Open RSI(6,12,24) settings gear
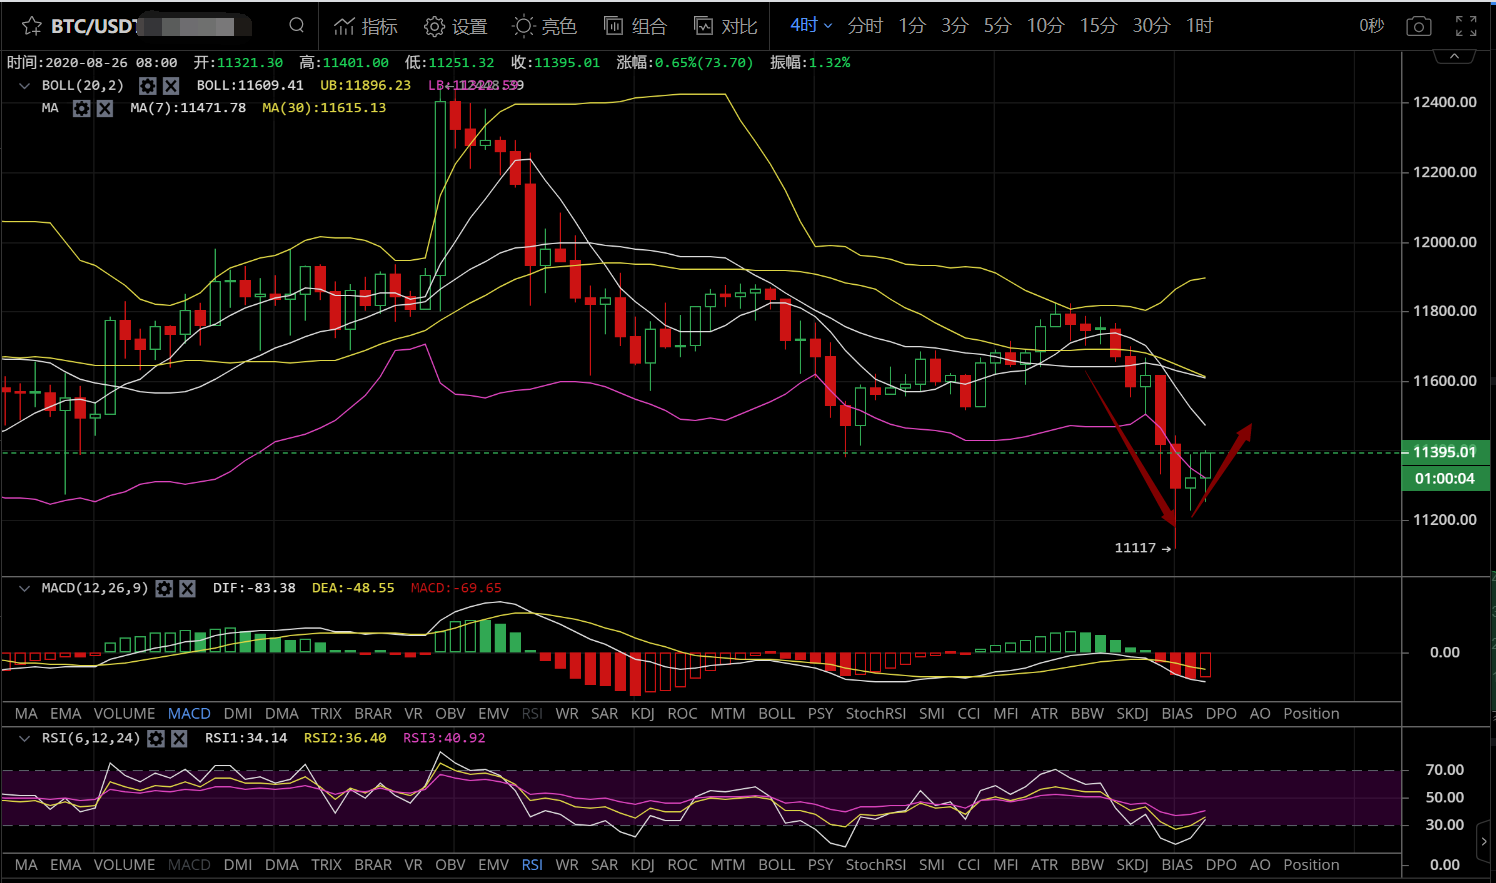This screenshot has height=883, width=1496. (156, 738)
